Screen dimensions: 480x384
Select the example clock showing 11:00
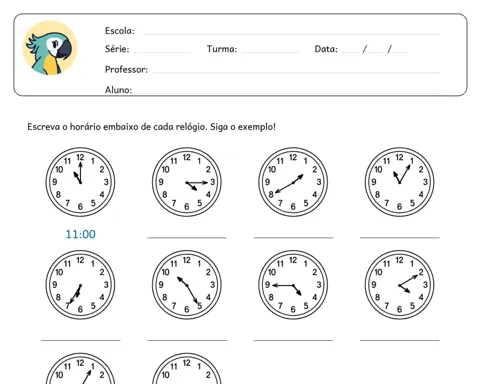(80, 182)
